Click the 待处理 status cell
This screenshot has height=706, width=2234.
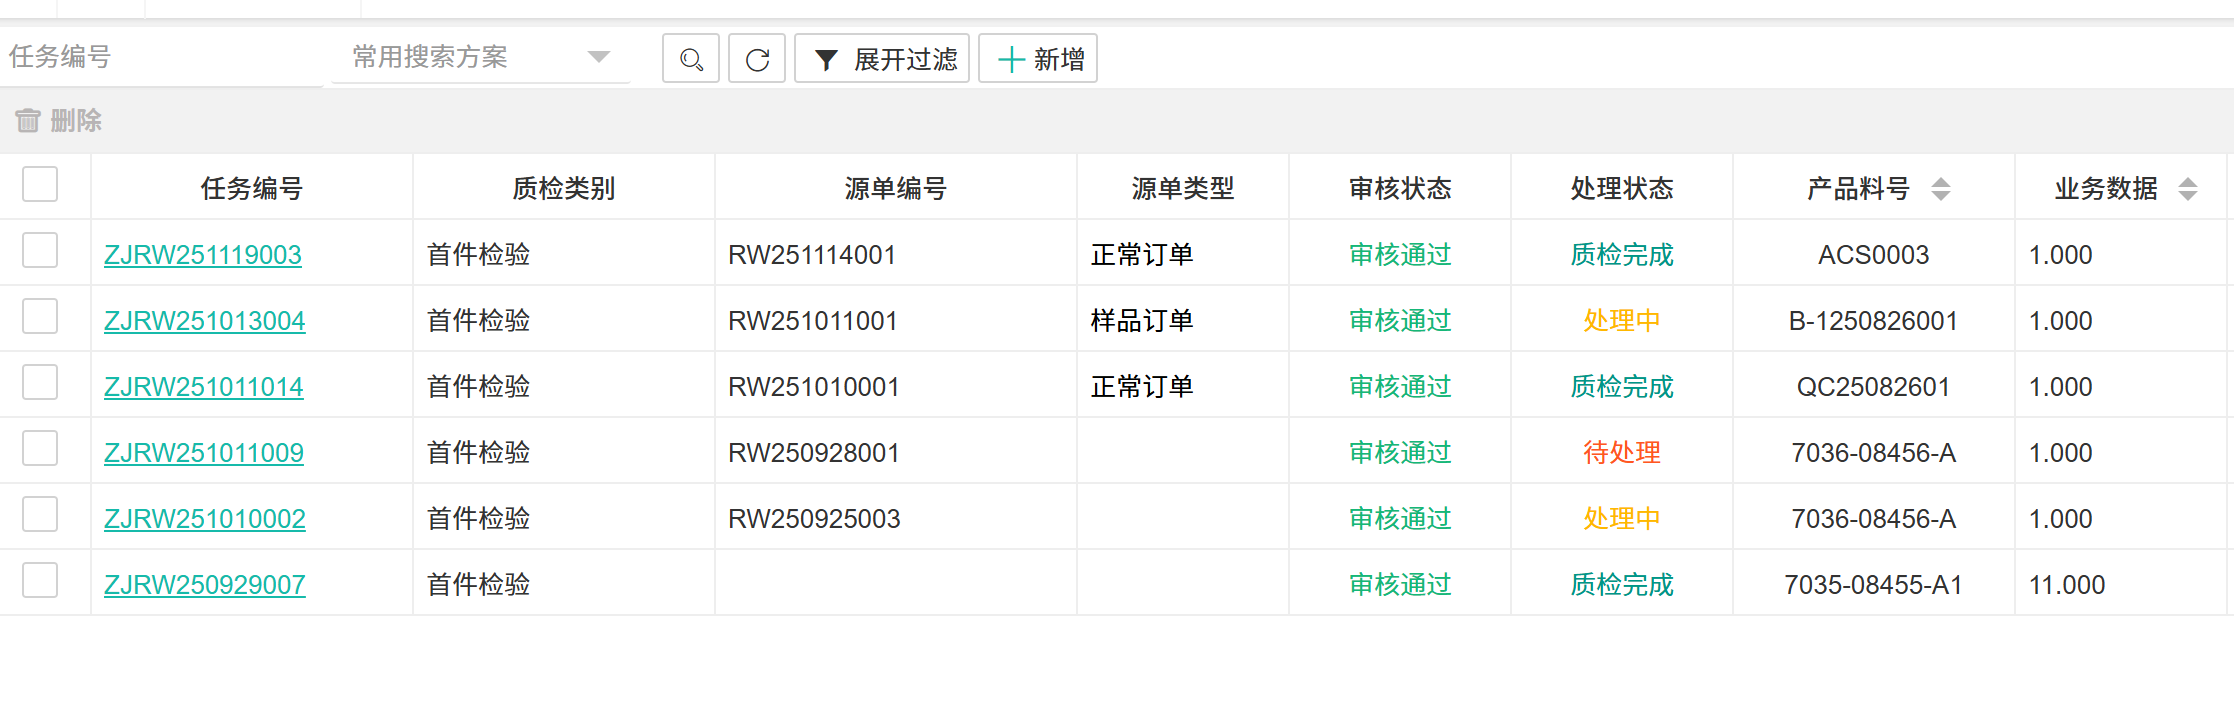tap(1621, 453)
